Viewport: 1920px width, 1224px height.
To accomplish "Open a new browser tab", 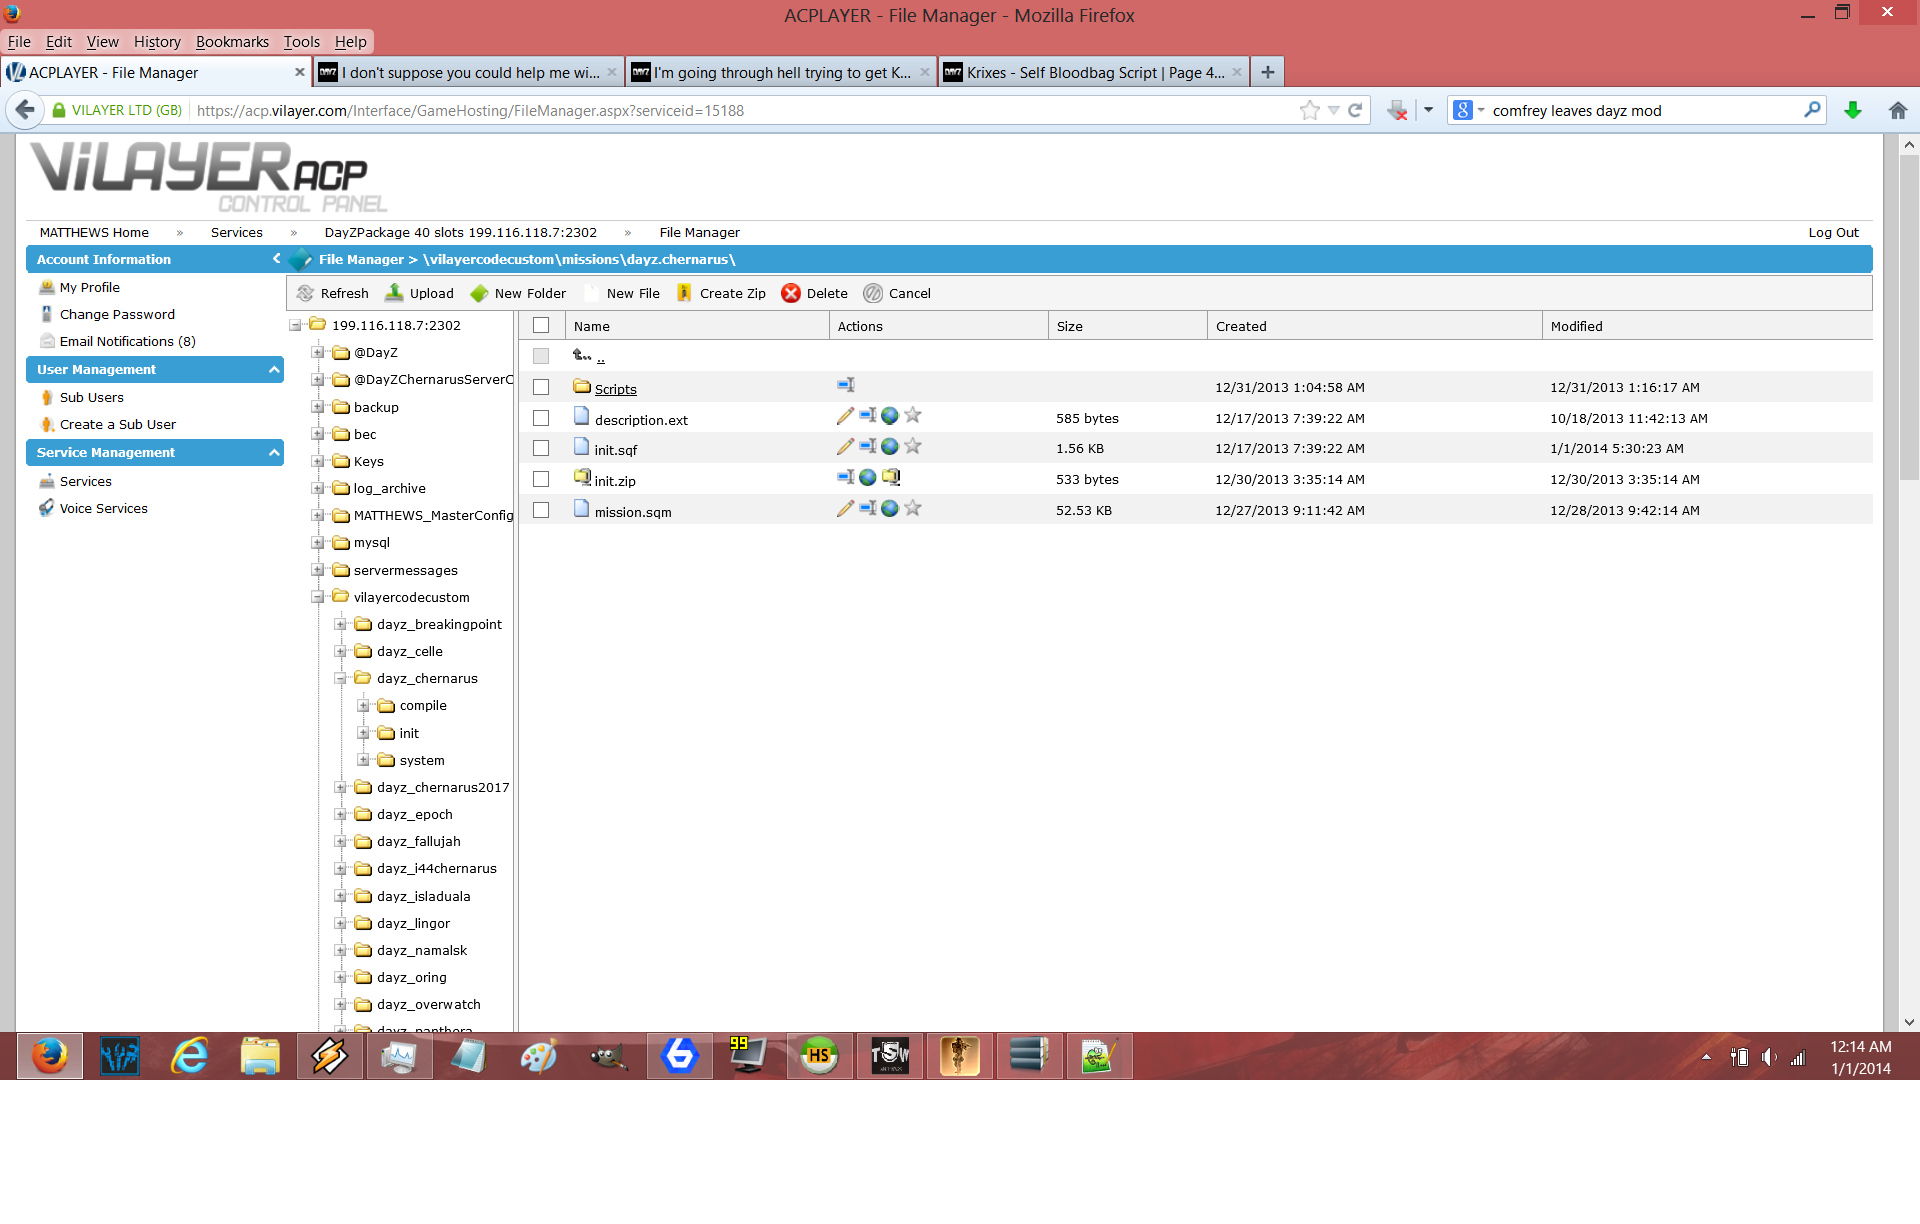I will tap(1267, 72).
